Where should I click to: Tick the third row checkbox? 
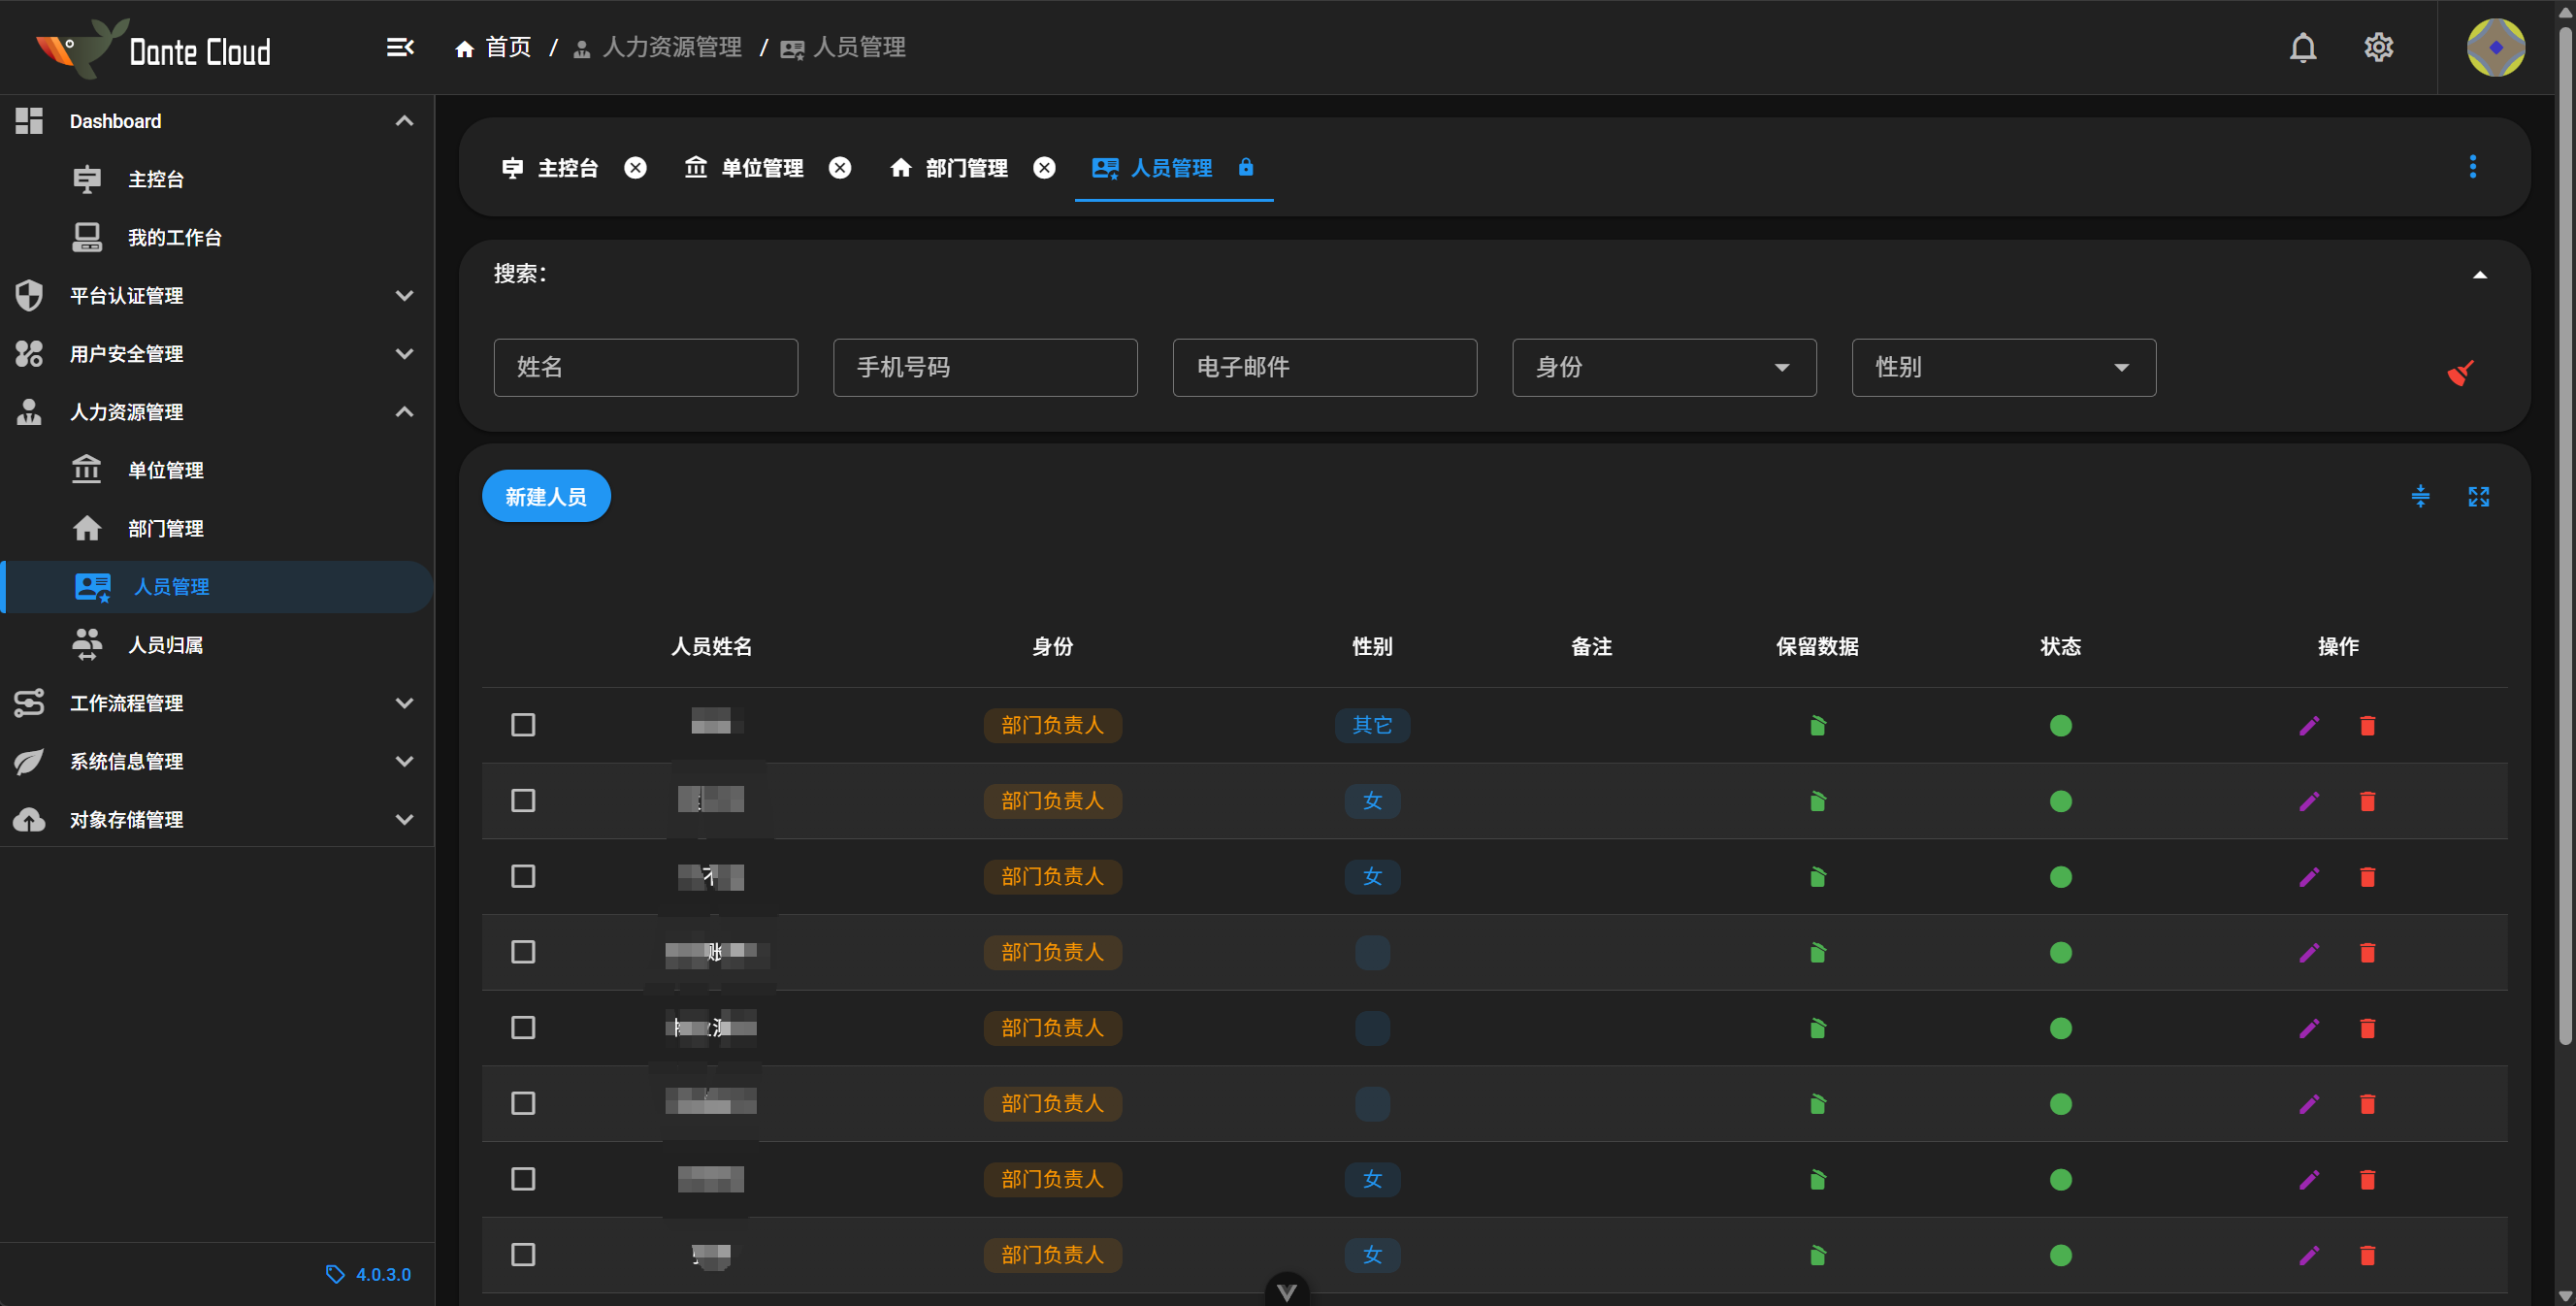coord(523,876)
